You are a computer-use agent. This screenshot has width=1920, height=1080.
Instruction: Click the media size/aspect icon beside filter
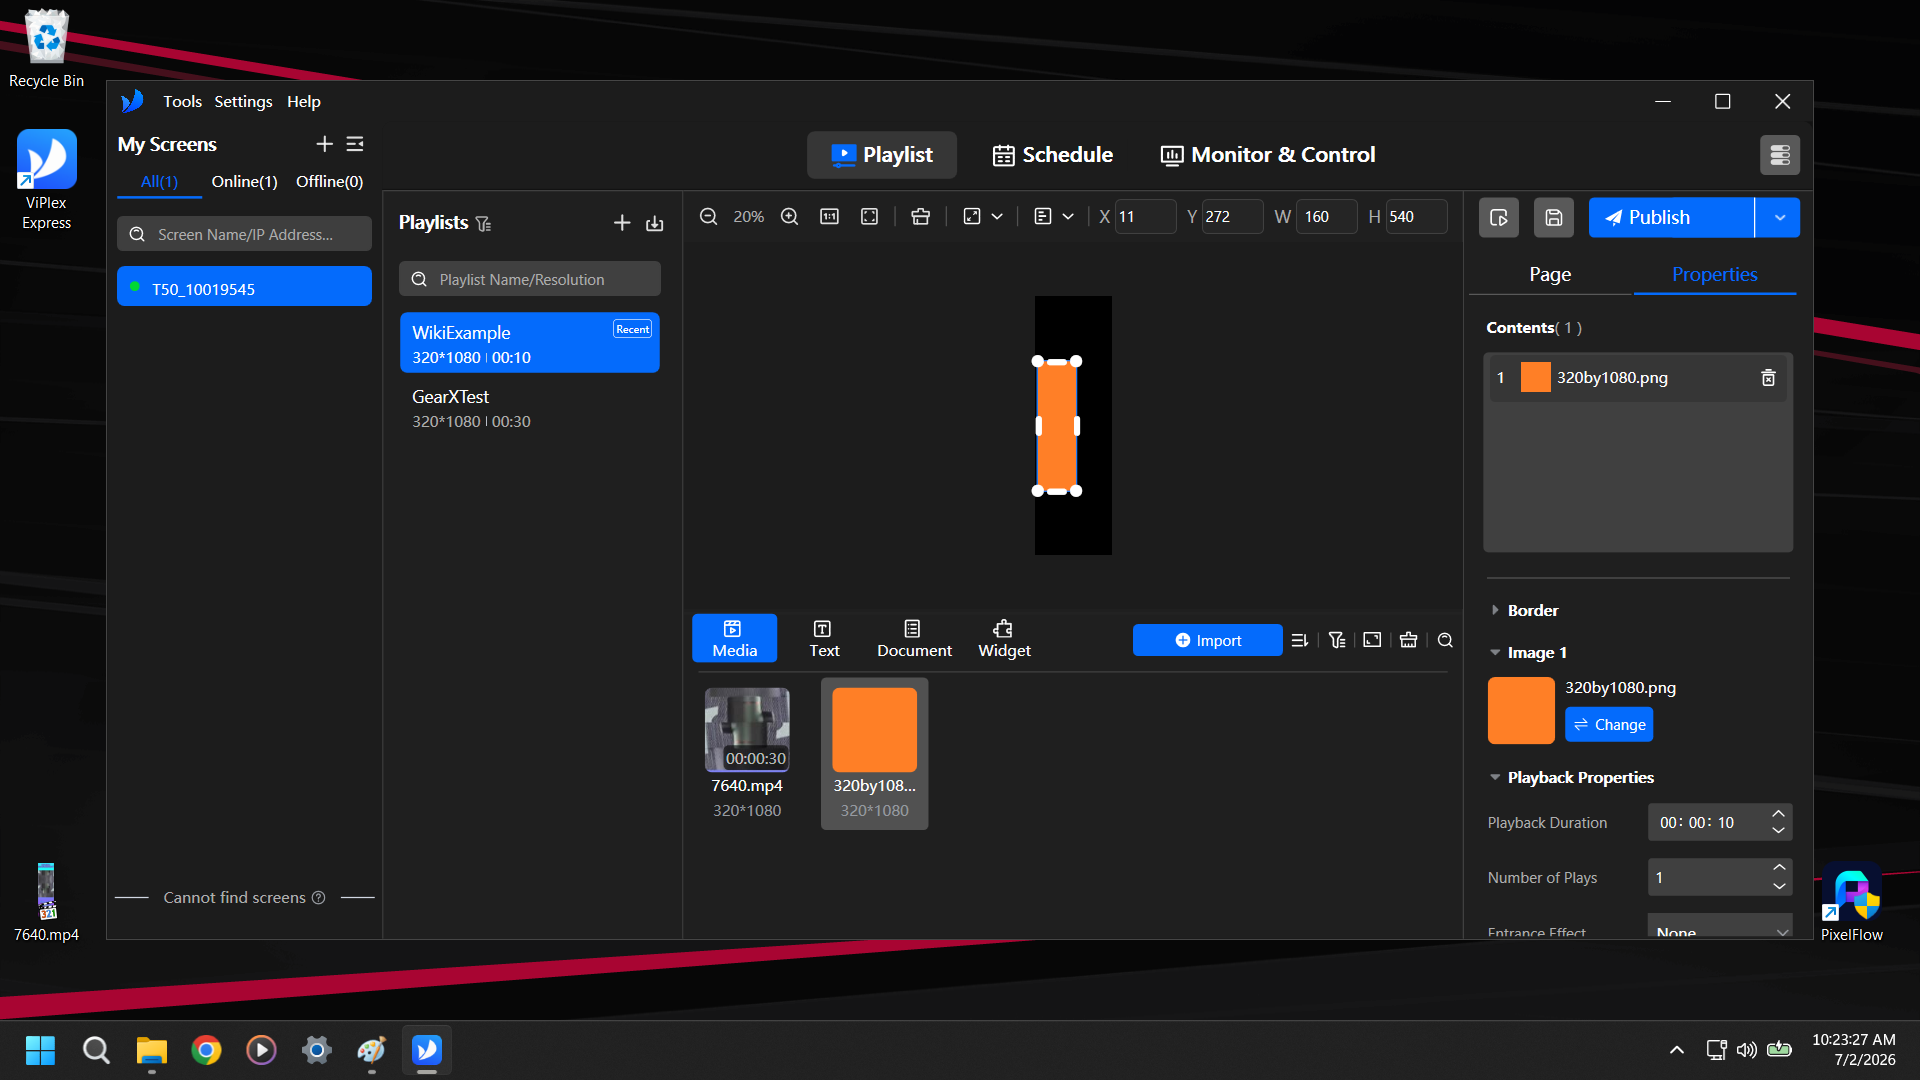tap(1372, 640)
